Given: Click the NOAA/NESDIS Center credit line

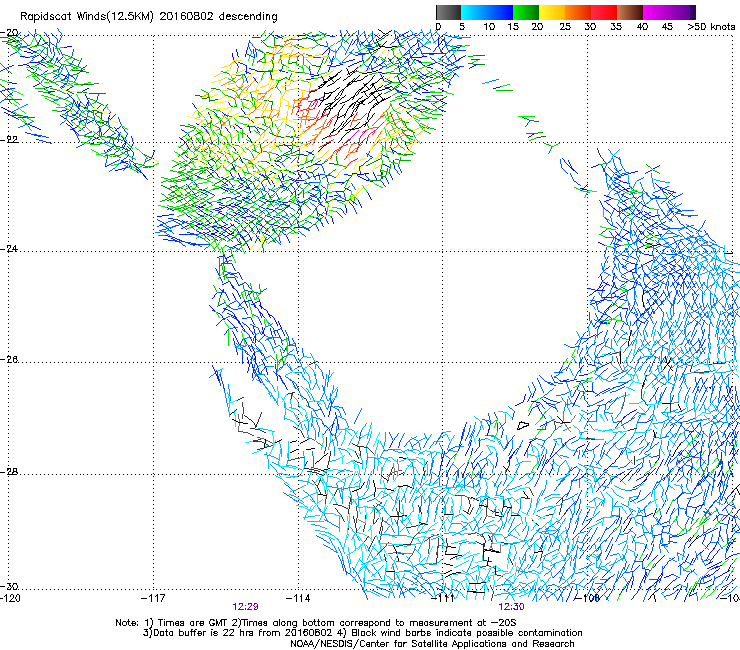Looking at the screenshot, I should pos(432,644).
